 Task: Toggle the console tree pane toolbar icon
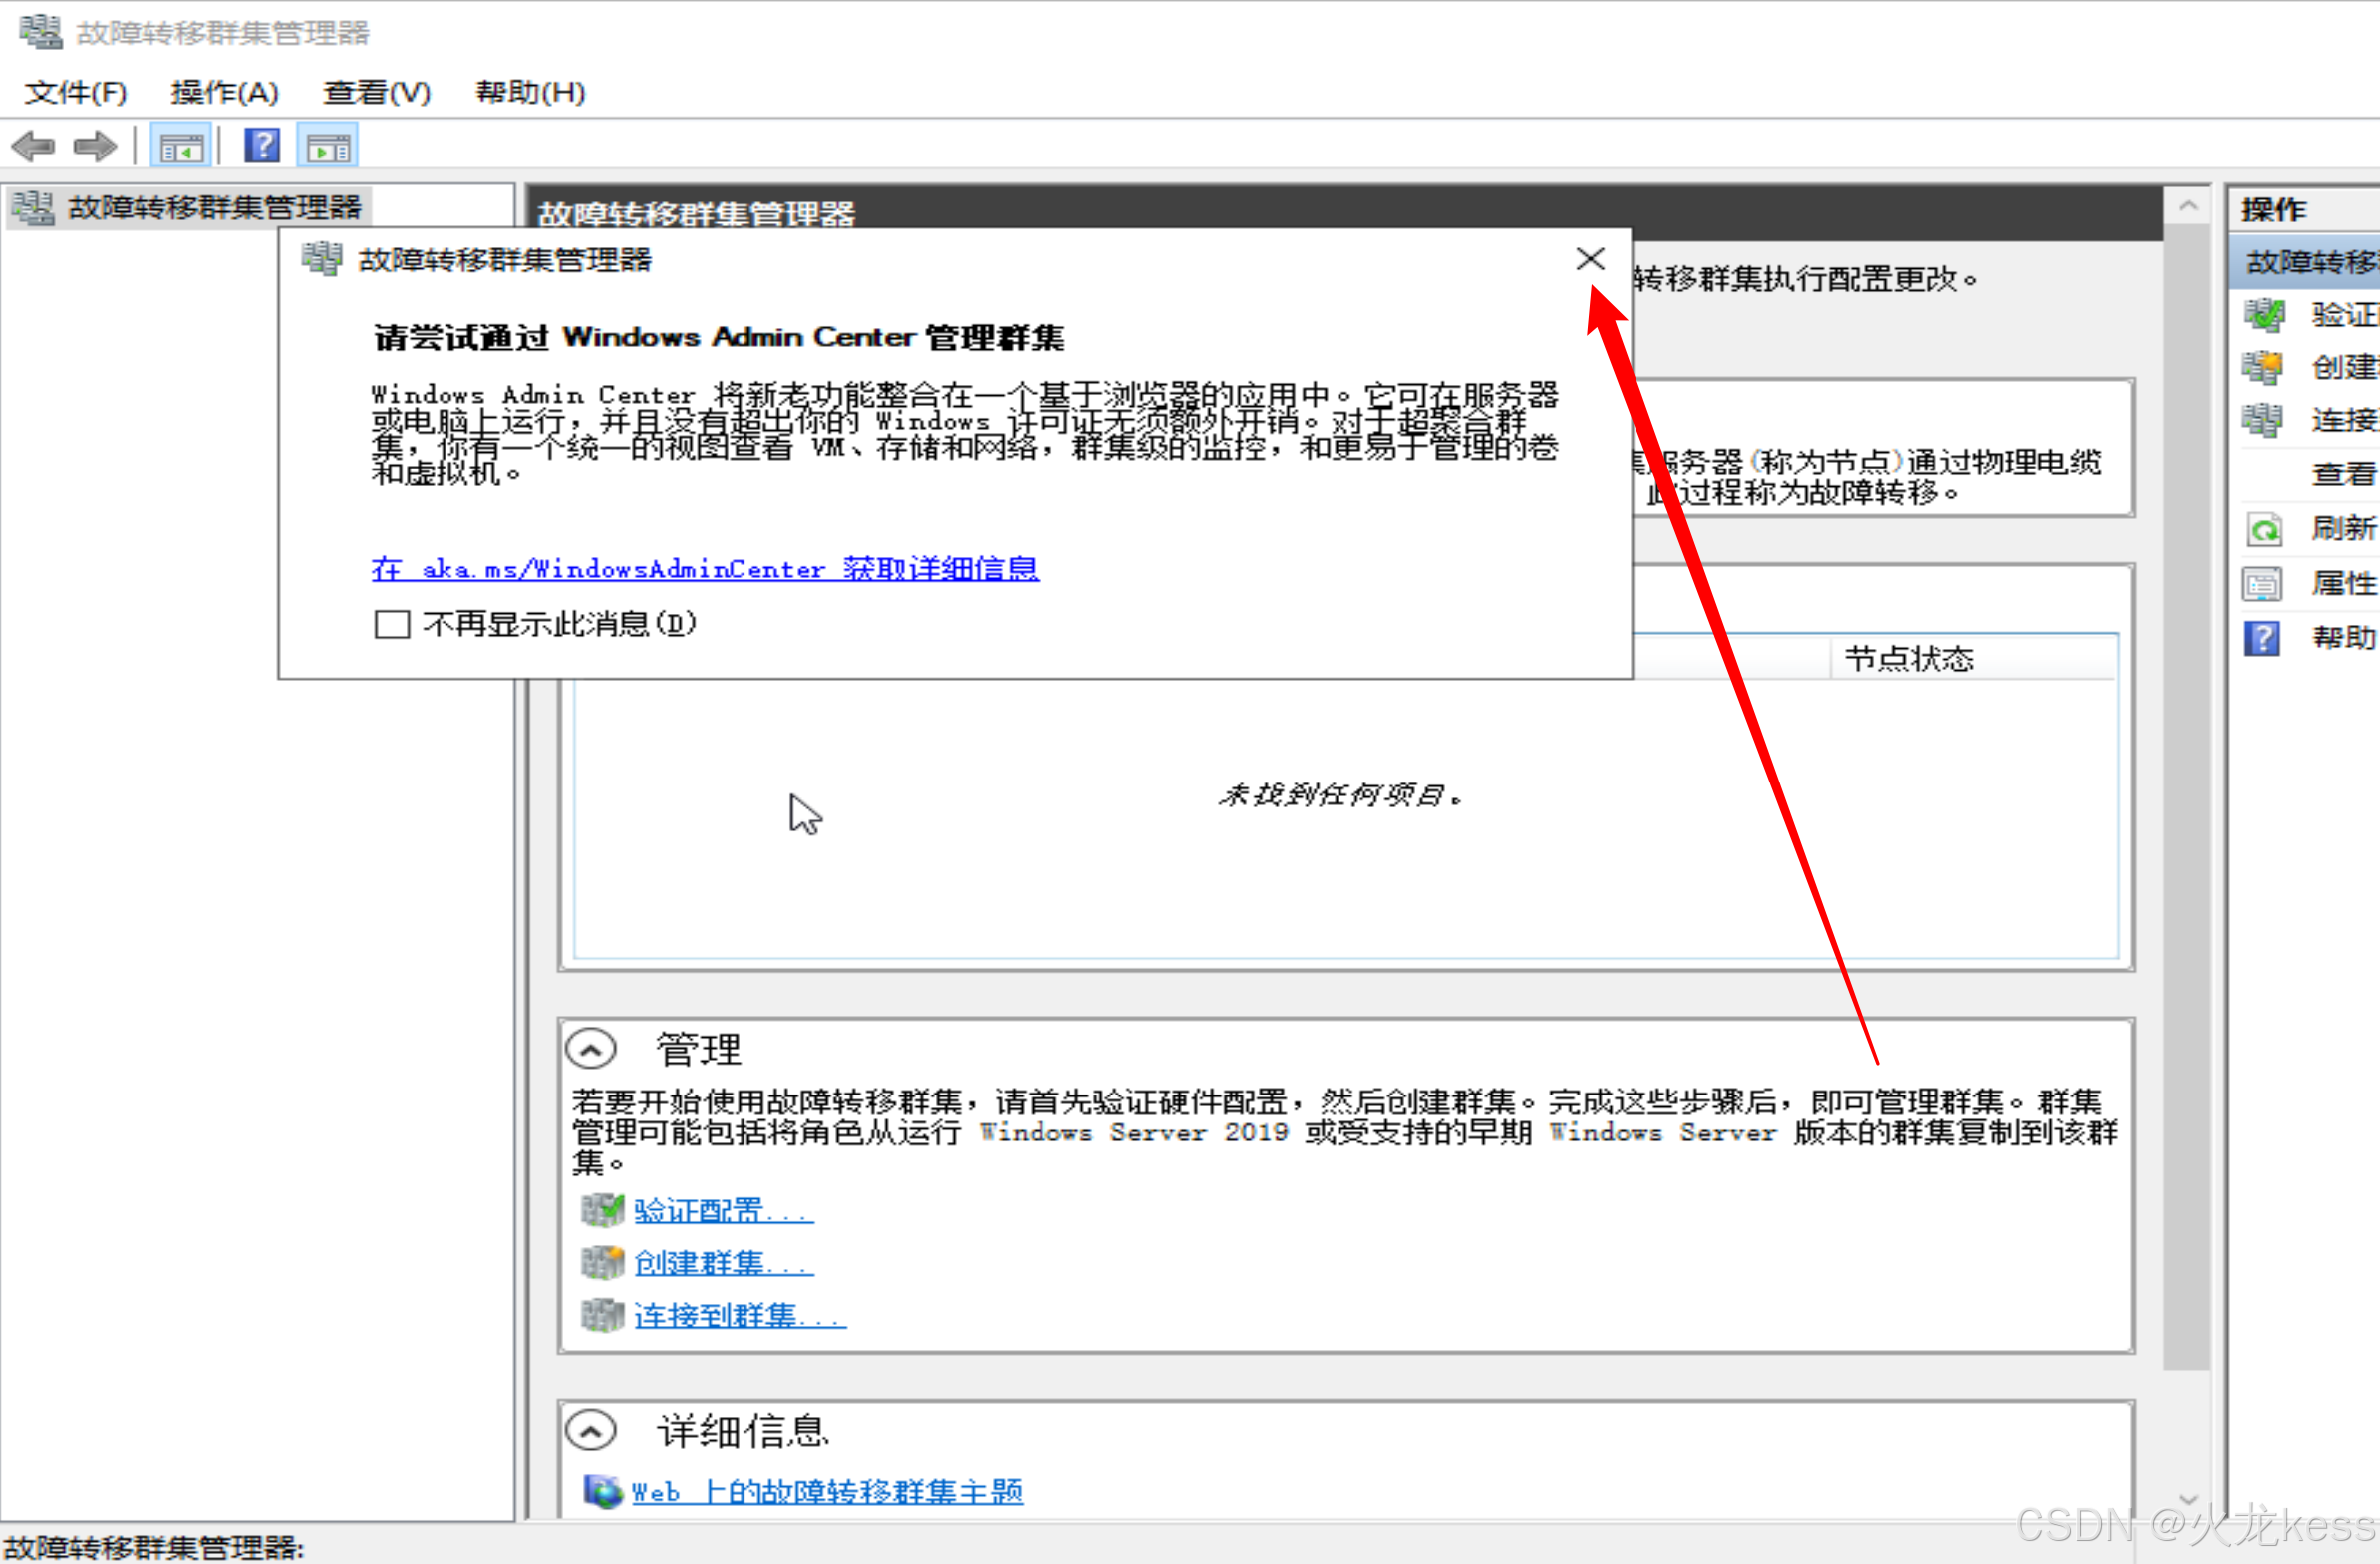181,148
